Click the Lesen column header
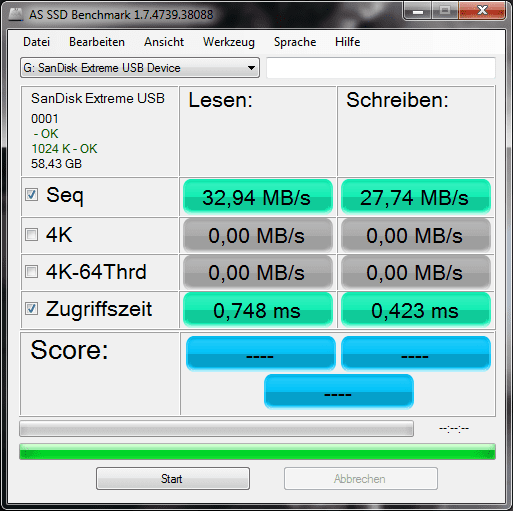This screenshot has width=513, height=511. (221, 100)
